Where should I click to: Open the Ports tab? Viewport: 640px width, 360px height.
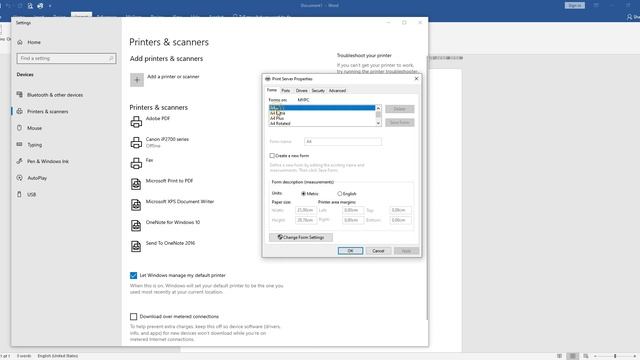(x=286, y=91)
